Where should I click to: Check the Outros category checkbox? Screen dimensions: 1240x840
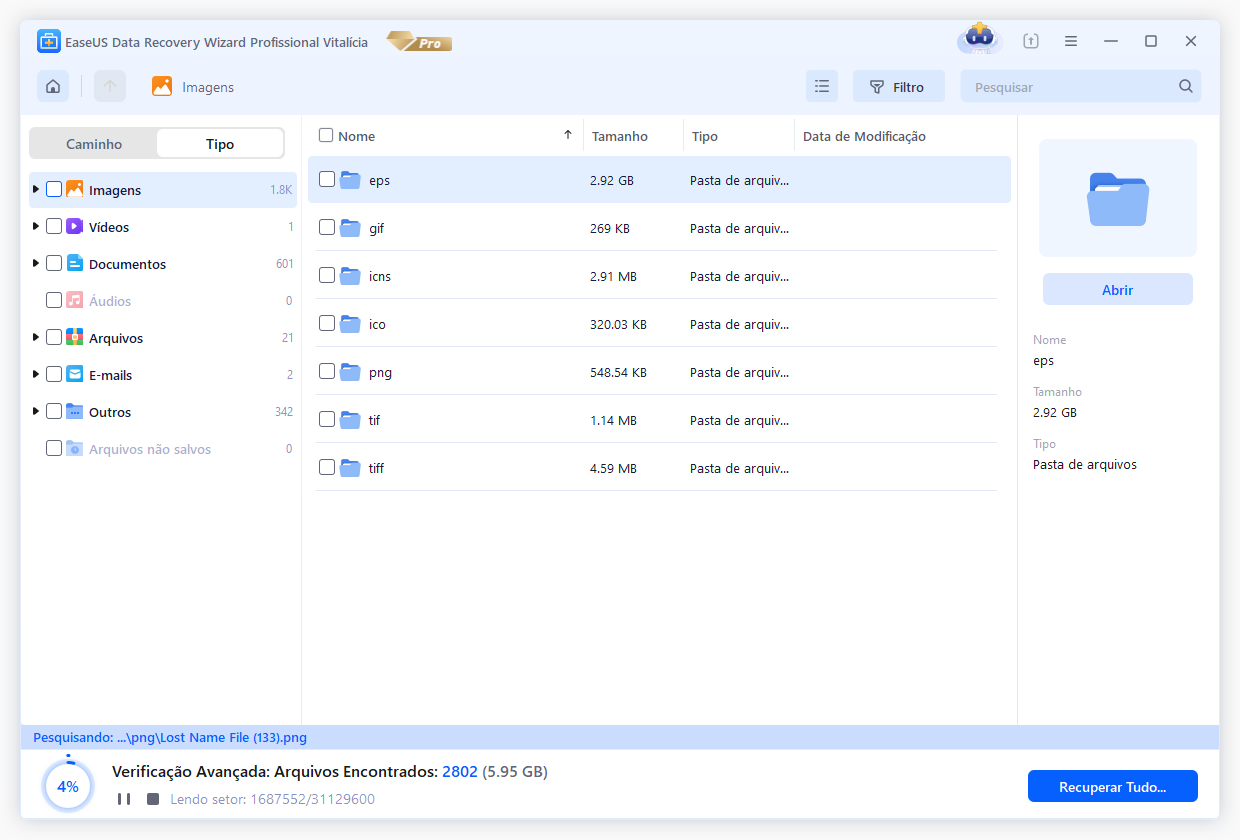tap(54, 411)
